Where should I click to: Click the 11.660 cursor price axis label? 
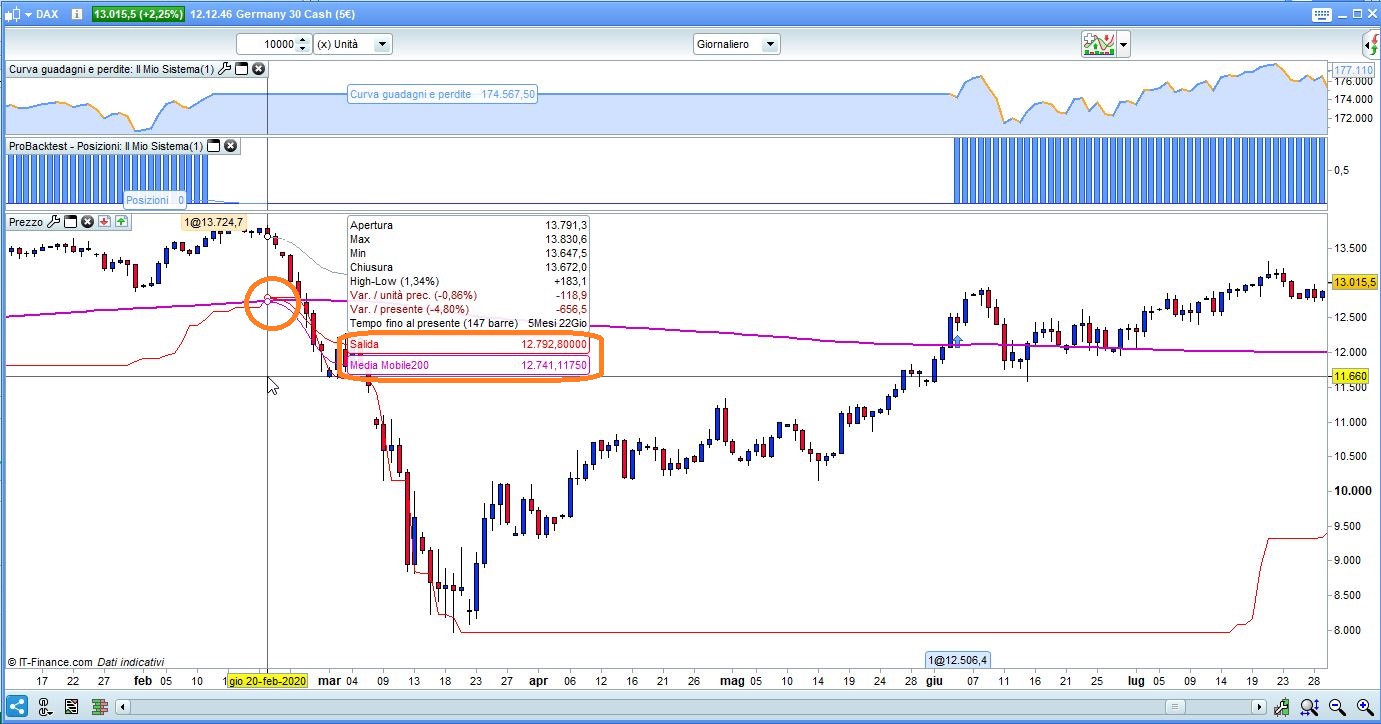coord(1353,376)
